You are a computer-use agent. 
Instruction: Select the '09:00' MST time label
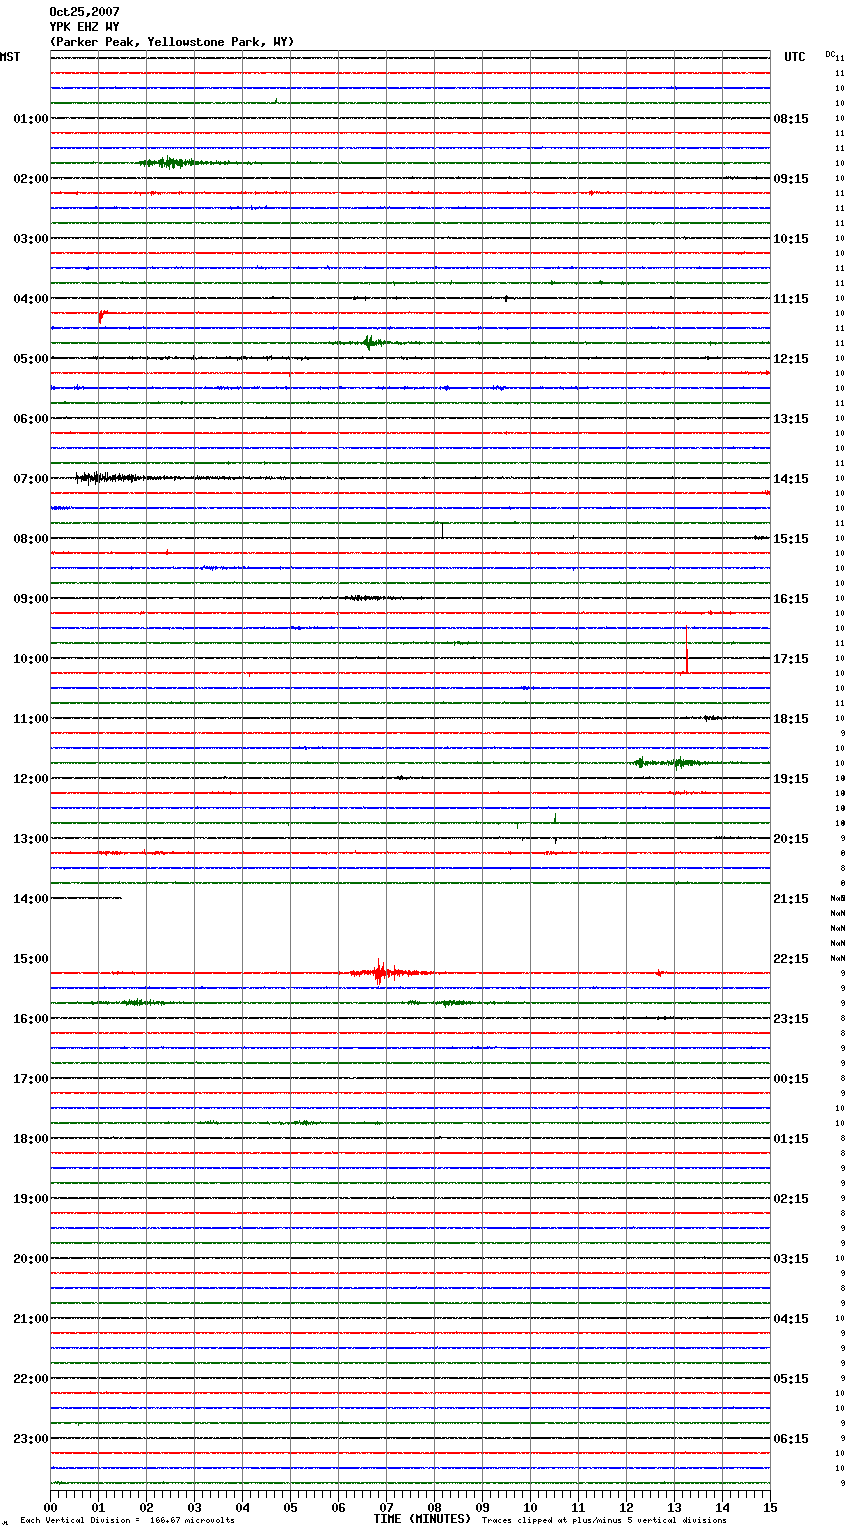coord(31,599)
